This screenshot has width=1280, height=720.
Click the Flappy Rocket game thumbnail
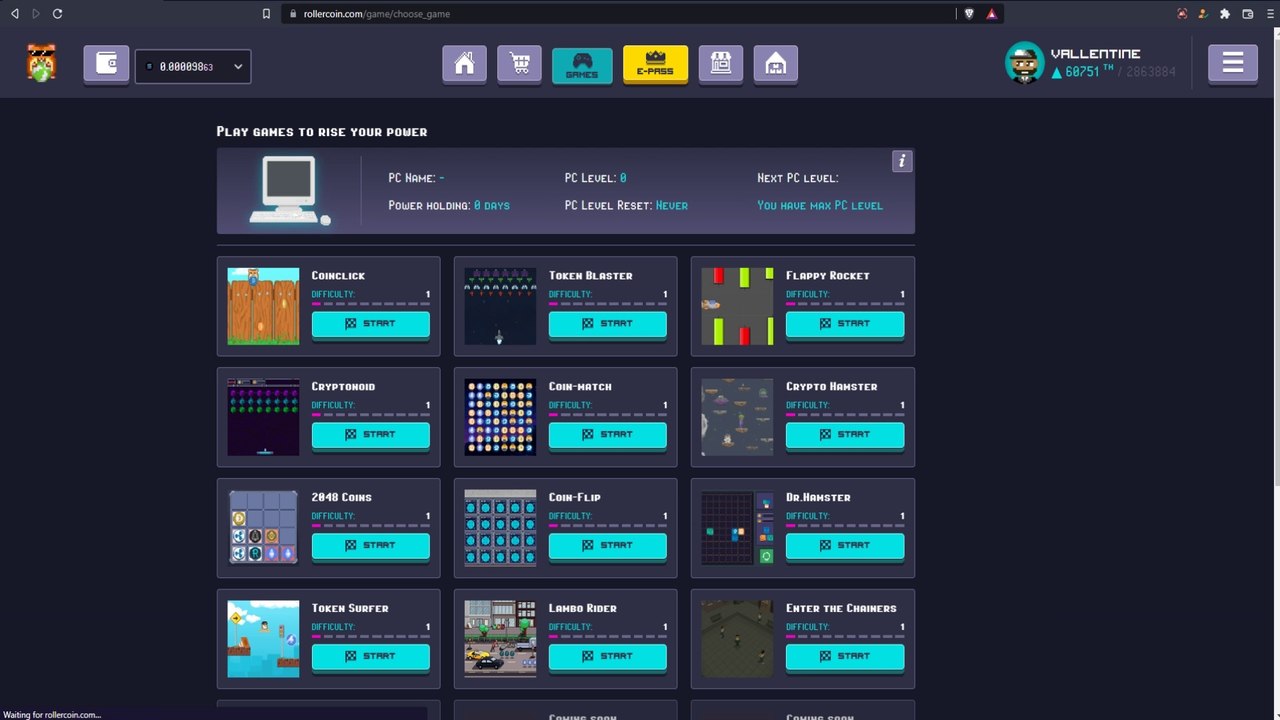737,306
